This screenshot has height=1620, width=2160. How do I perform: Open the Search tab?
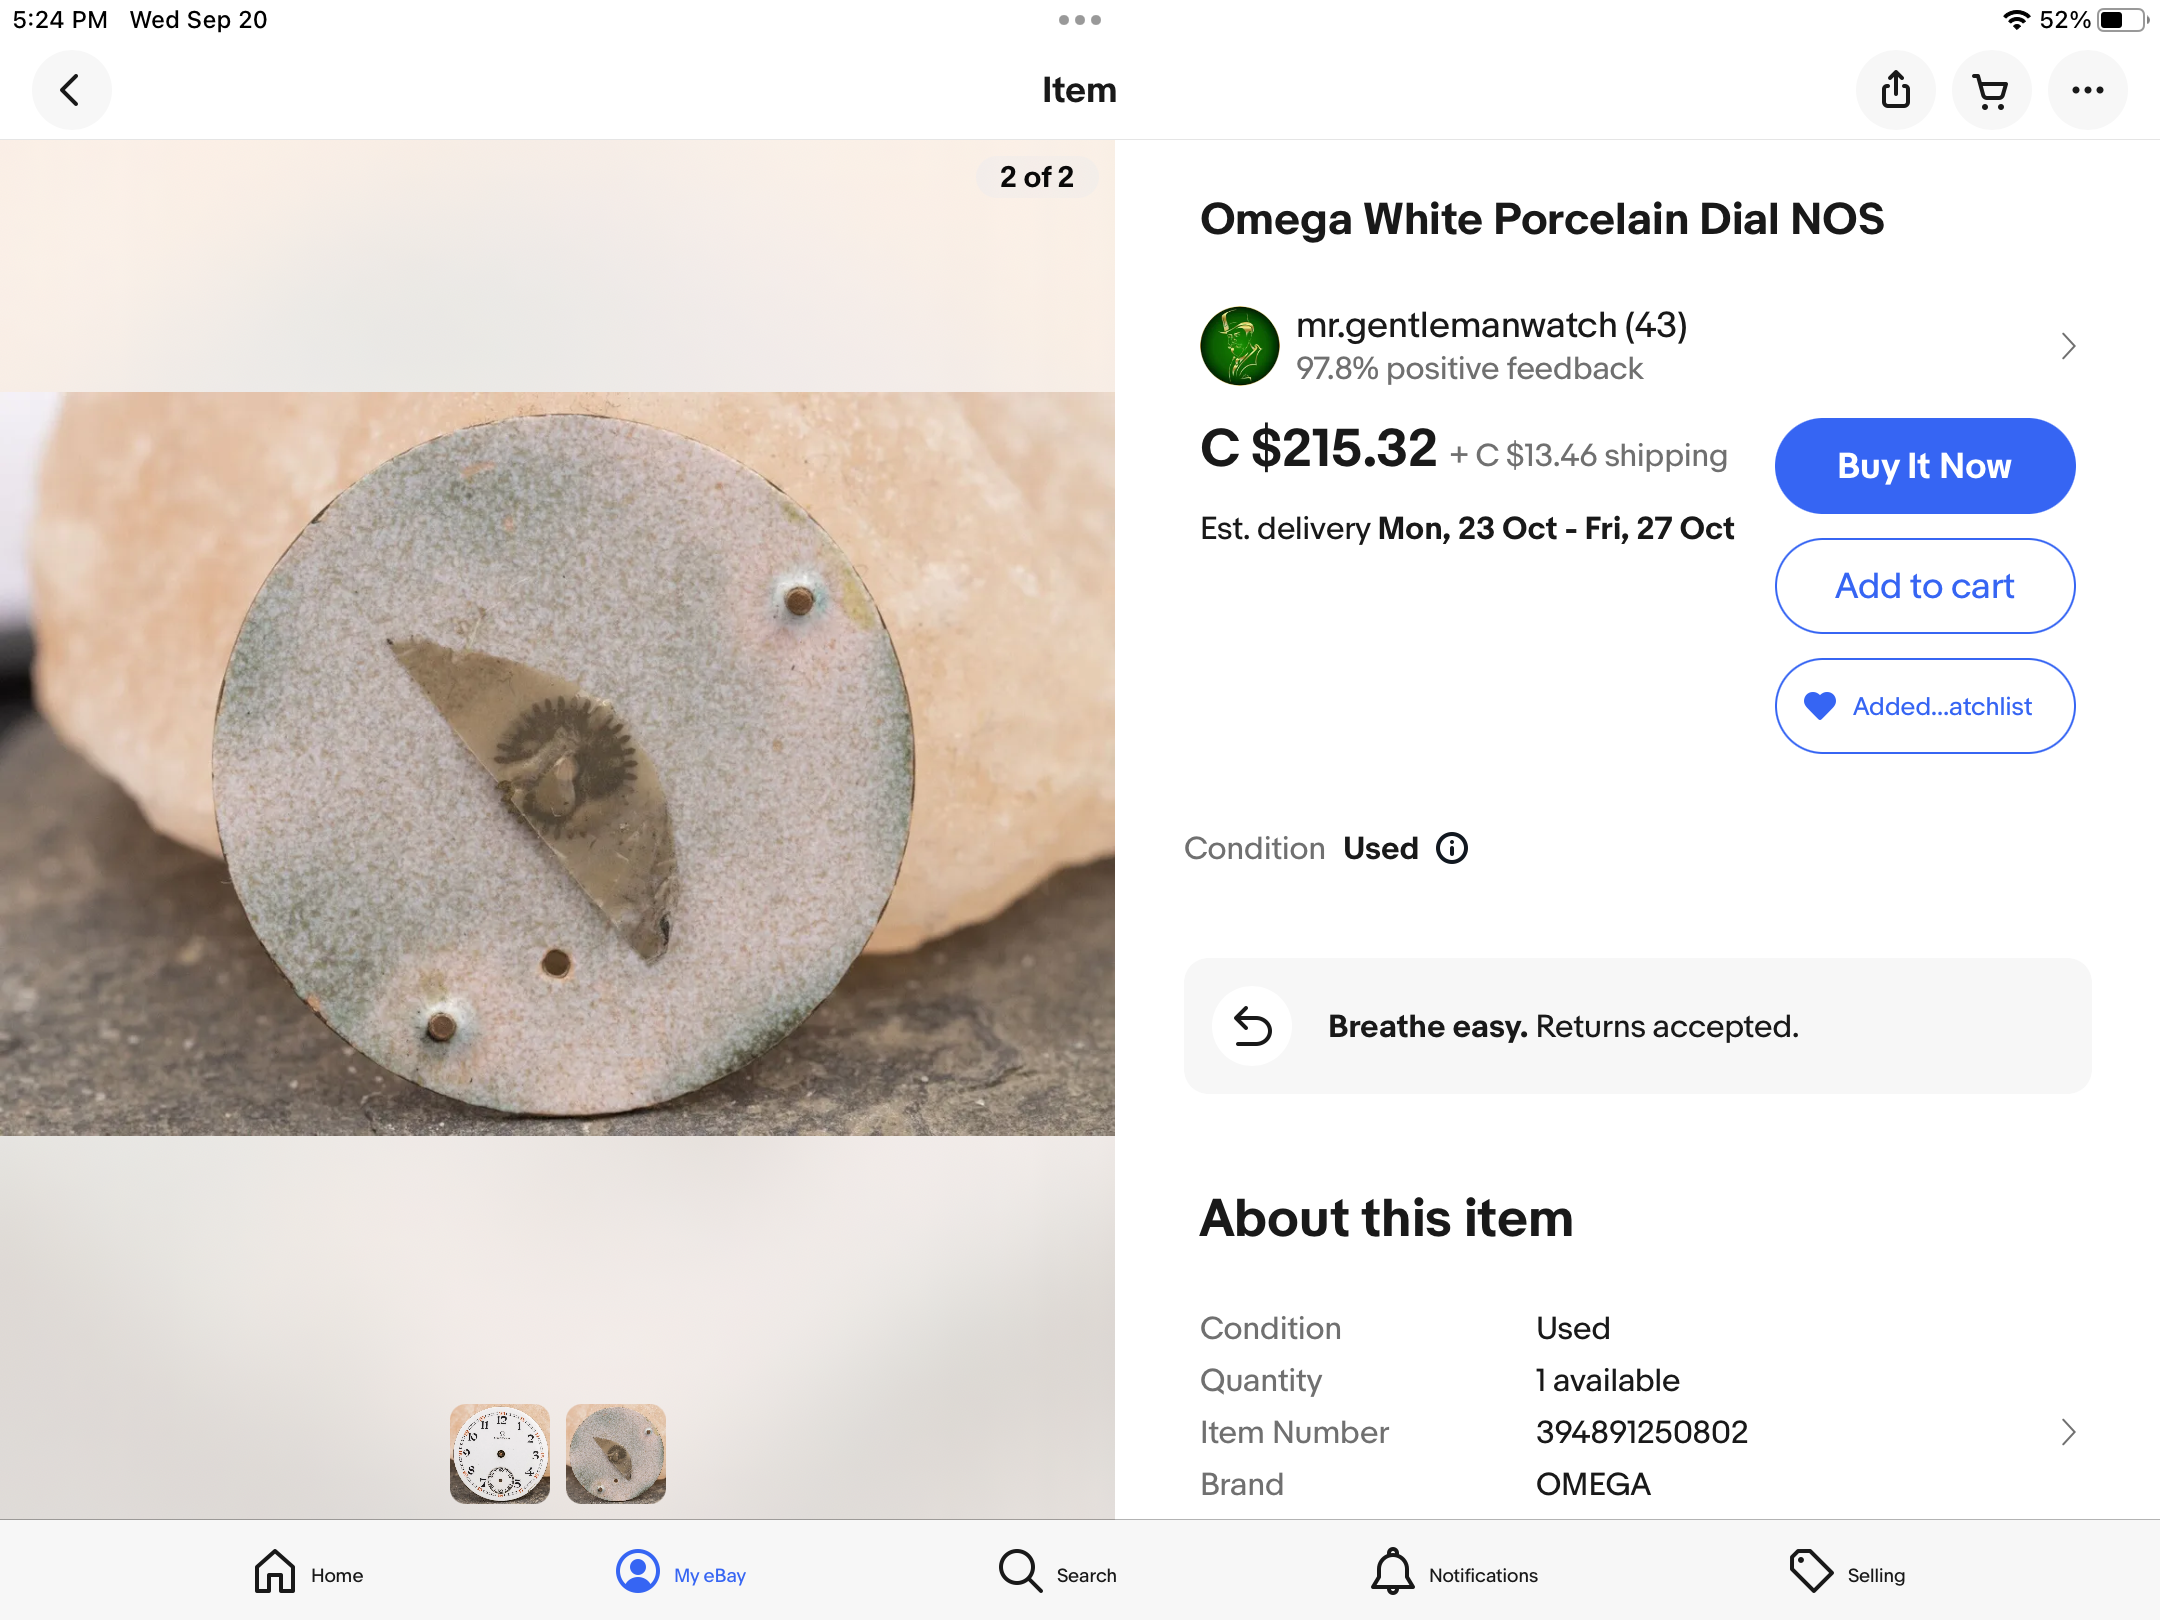click(1058, 1572)
